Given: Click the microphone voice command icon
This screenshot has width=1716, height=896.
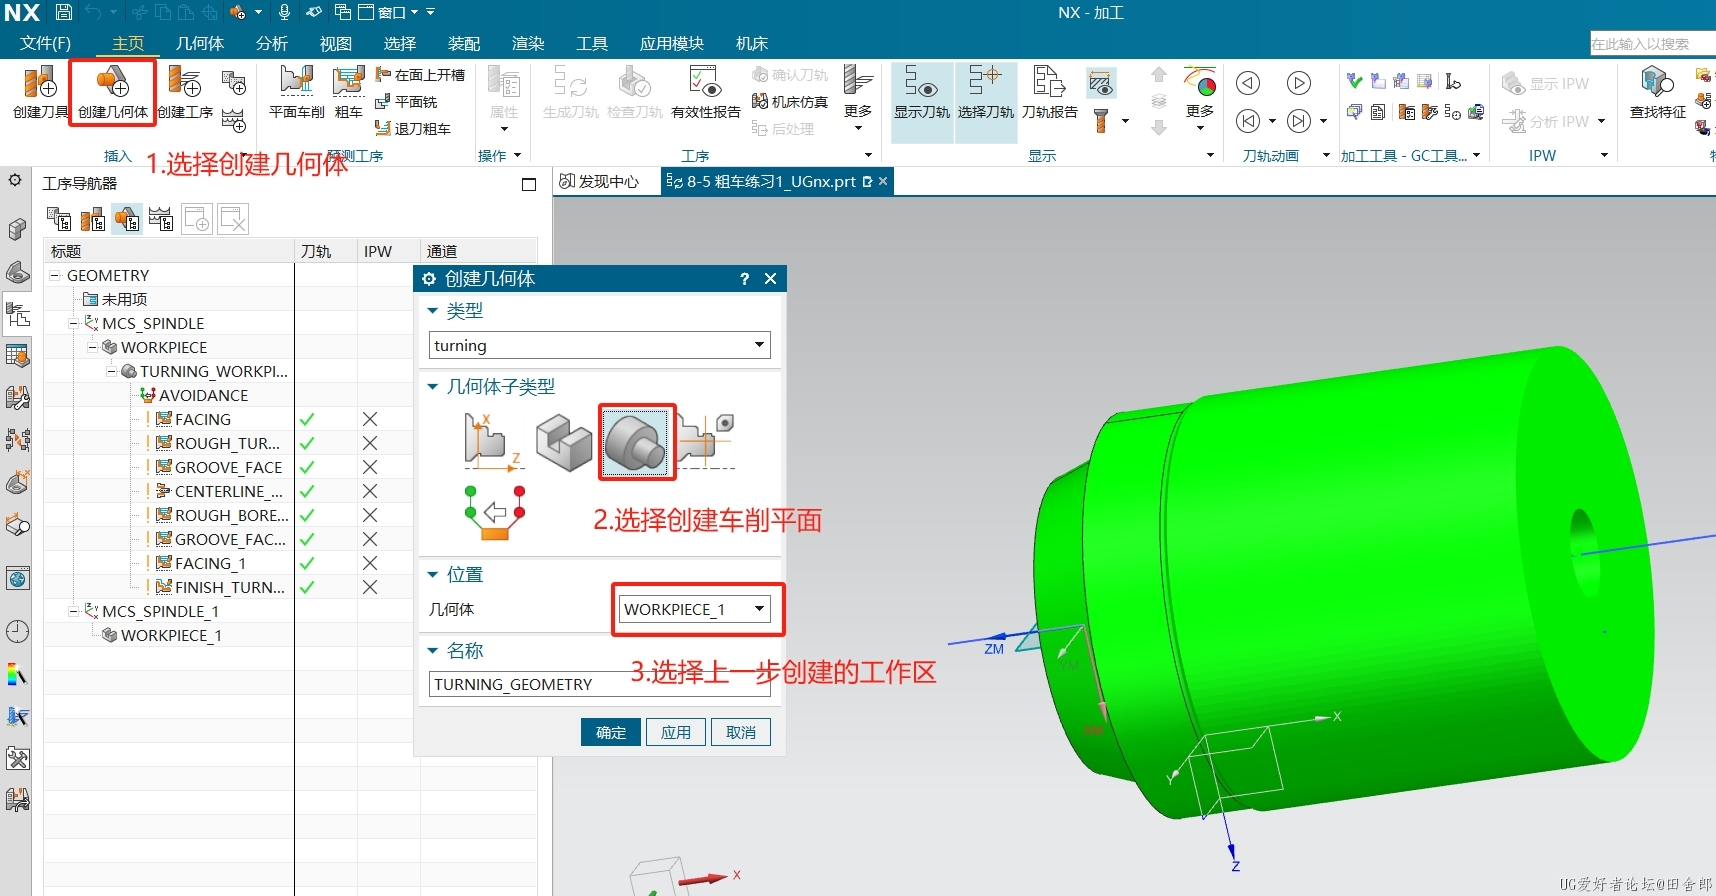Looking at the screenshot, I should tap(285, 13).
